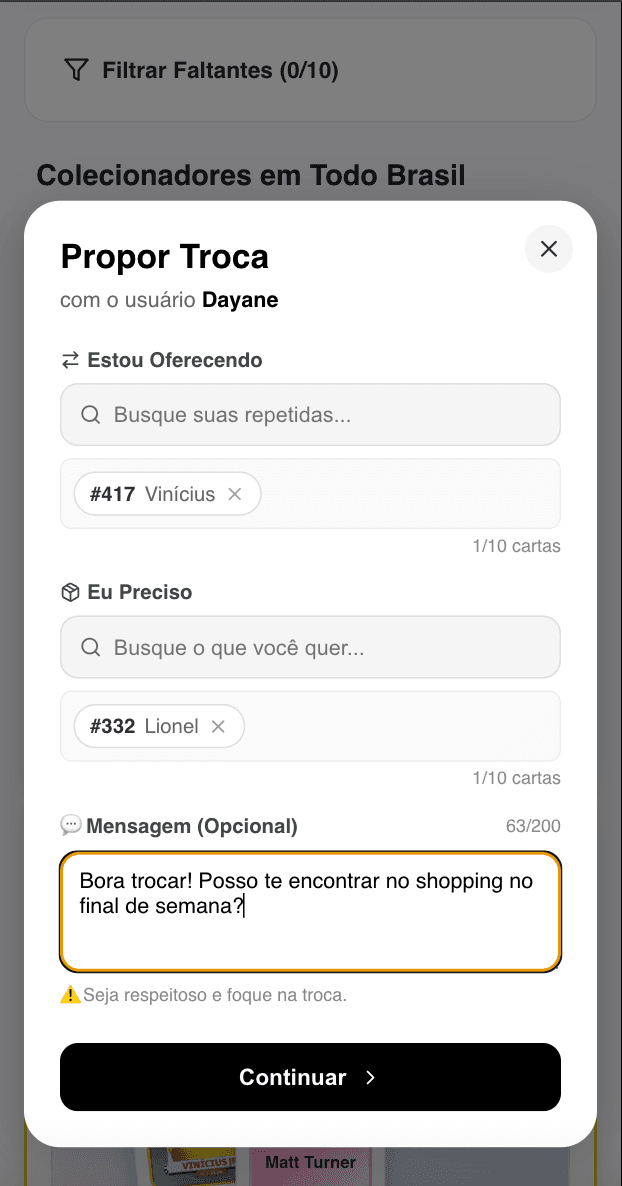This screenshot has width=622, height=1186.
Task: Click the warning icon before "Seja respeitoso"
Action: tap(70, 995)
